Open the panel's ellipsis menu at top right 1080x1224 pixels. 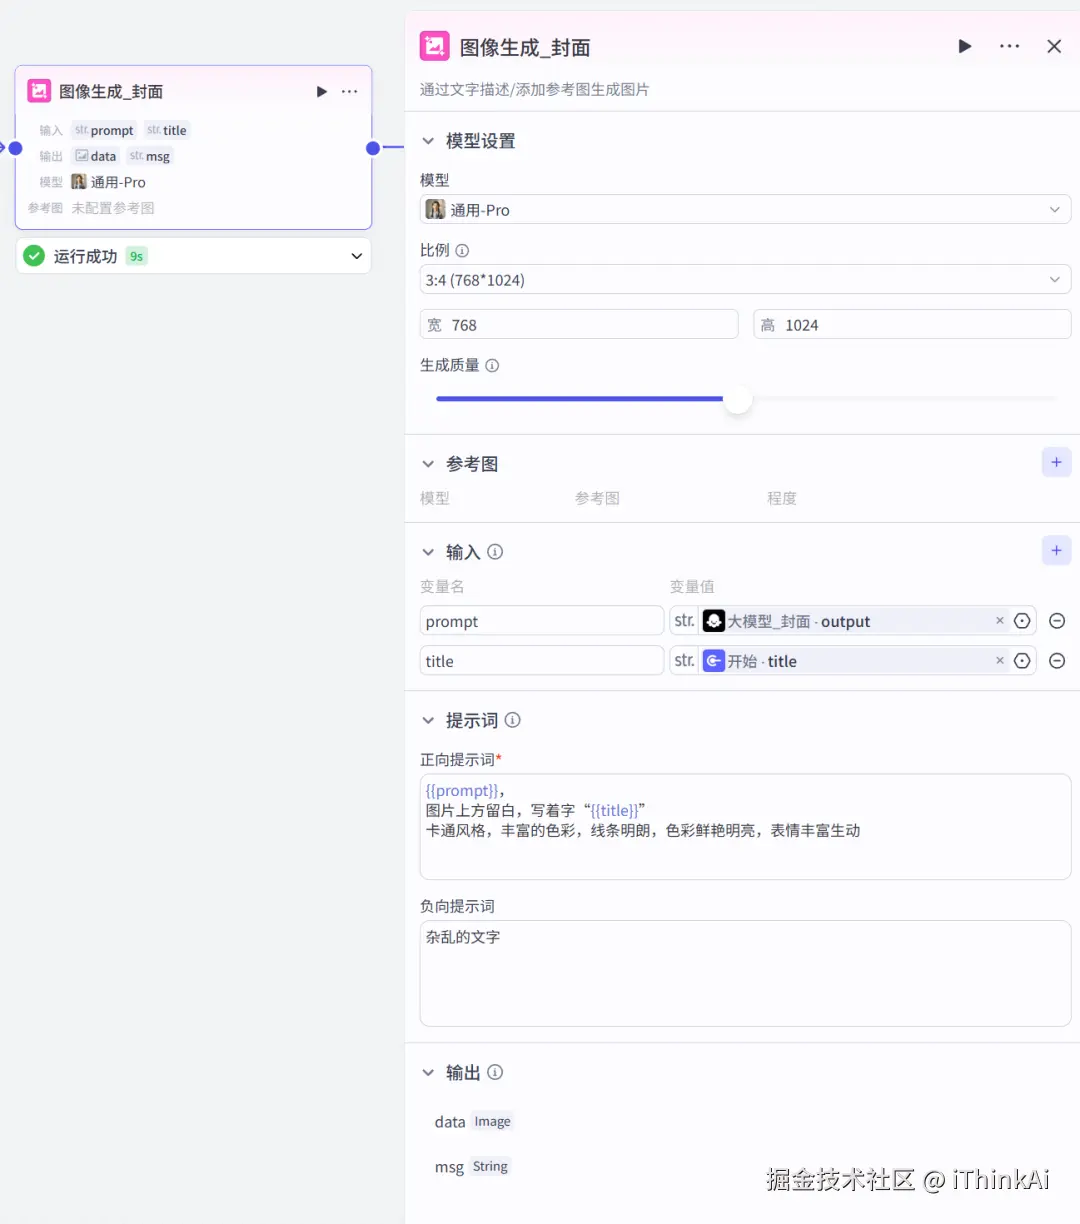(1009, 46)
